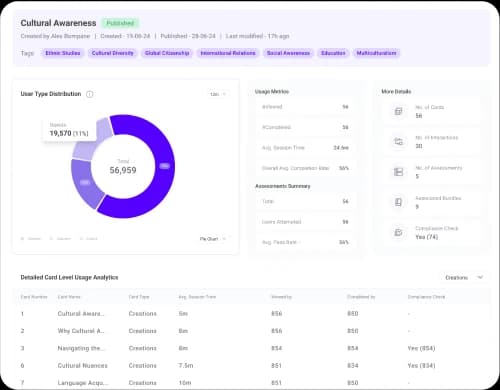Click the Detailed Card Level Usage Analytics heading
The image size is (500, 390).
point(69,277)
